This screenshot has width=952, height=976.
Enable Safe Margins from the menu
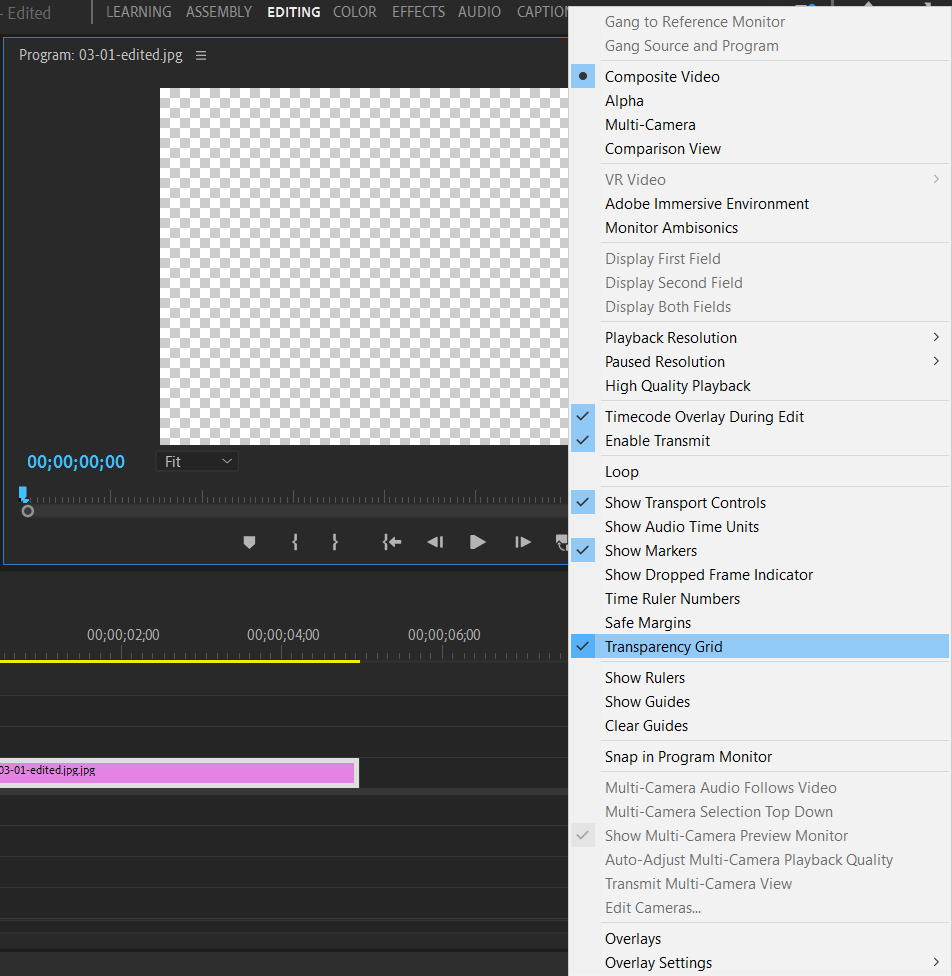click(646, 622)
